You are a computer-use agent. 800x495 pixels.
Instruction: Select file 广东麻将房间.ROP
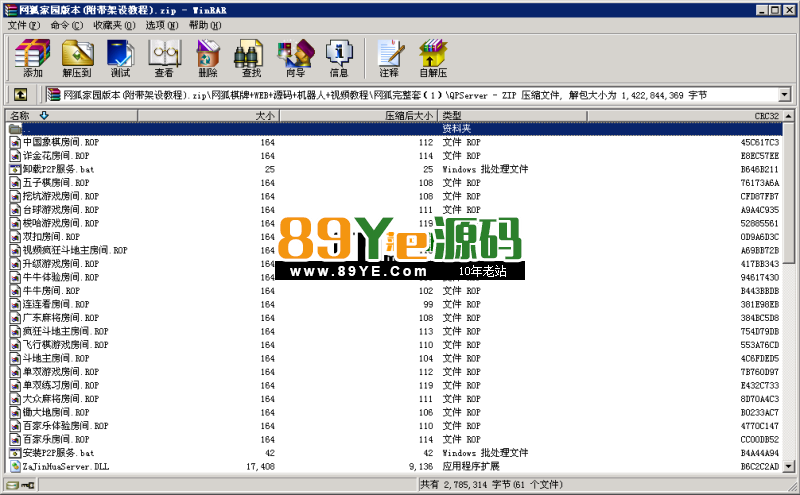(61, 318)
